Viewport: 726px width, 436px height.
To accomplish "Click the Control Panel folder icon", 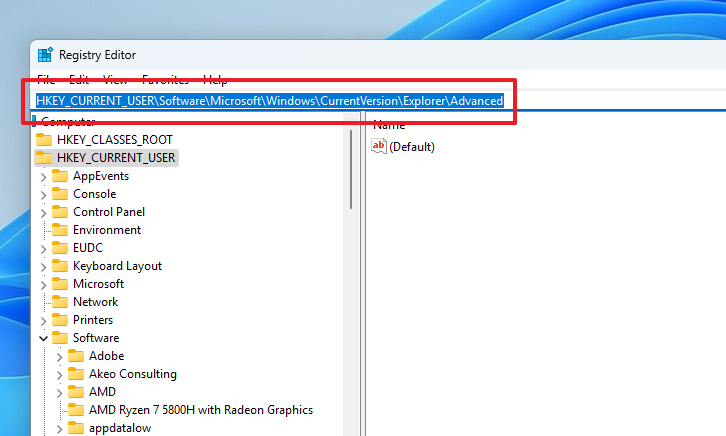I will click(60, 212).
